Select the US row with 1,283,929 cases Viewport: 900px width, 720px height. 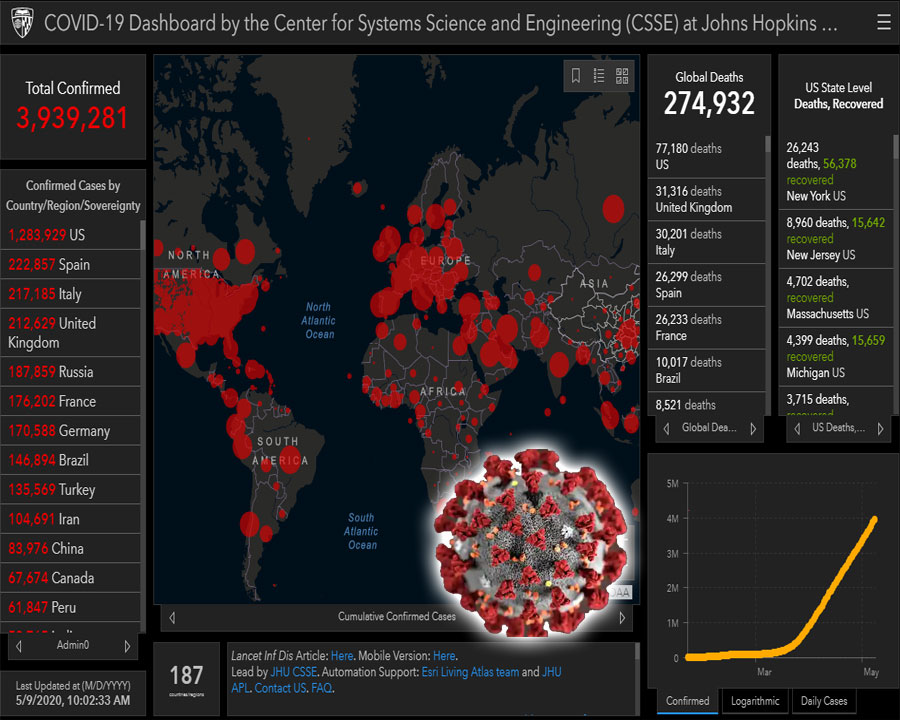(71, 235)
